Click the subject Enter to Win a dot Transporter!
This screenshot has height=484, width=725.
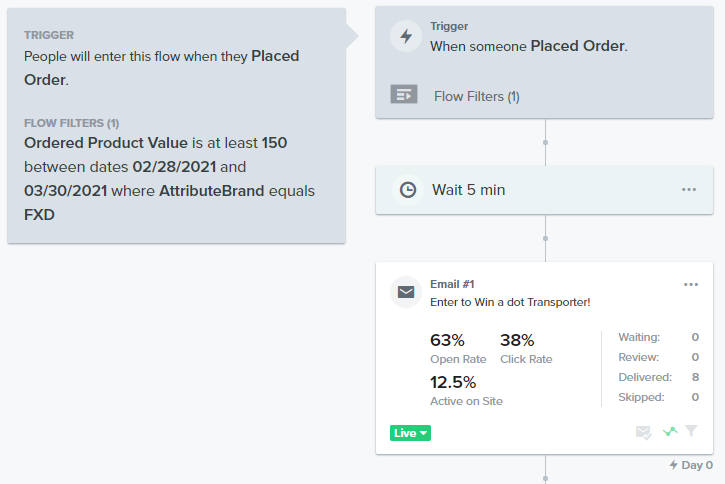tap(510, 302)
